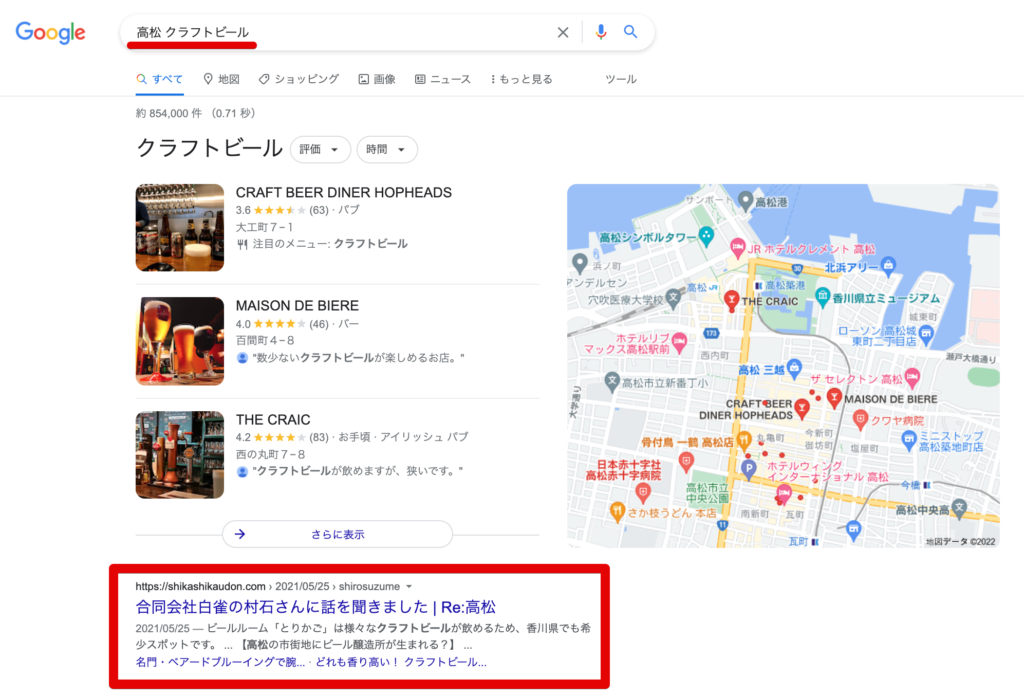Switch to the 画像 tab
Screen dimensions: 1024x697
pos(377,79)
